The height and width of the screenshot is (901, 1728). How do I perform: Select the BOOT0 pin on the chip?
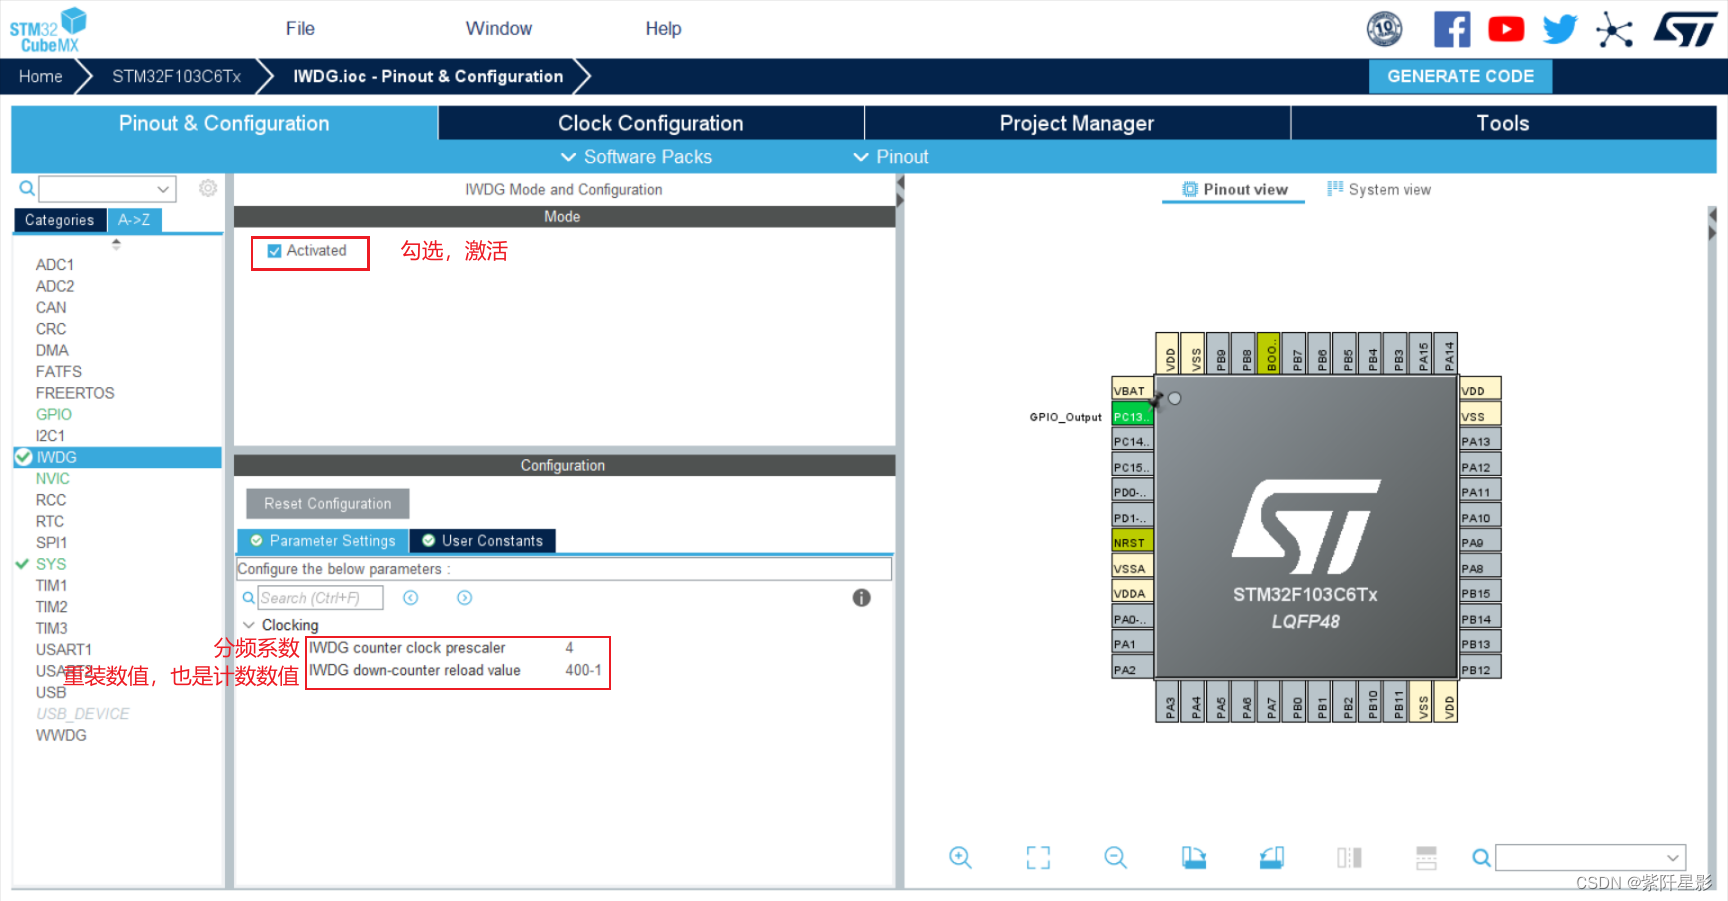pos(1269,353)
